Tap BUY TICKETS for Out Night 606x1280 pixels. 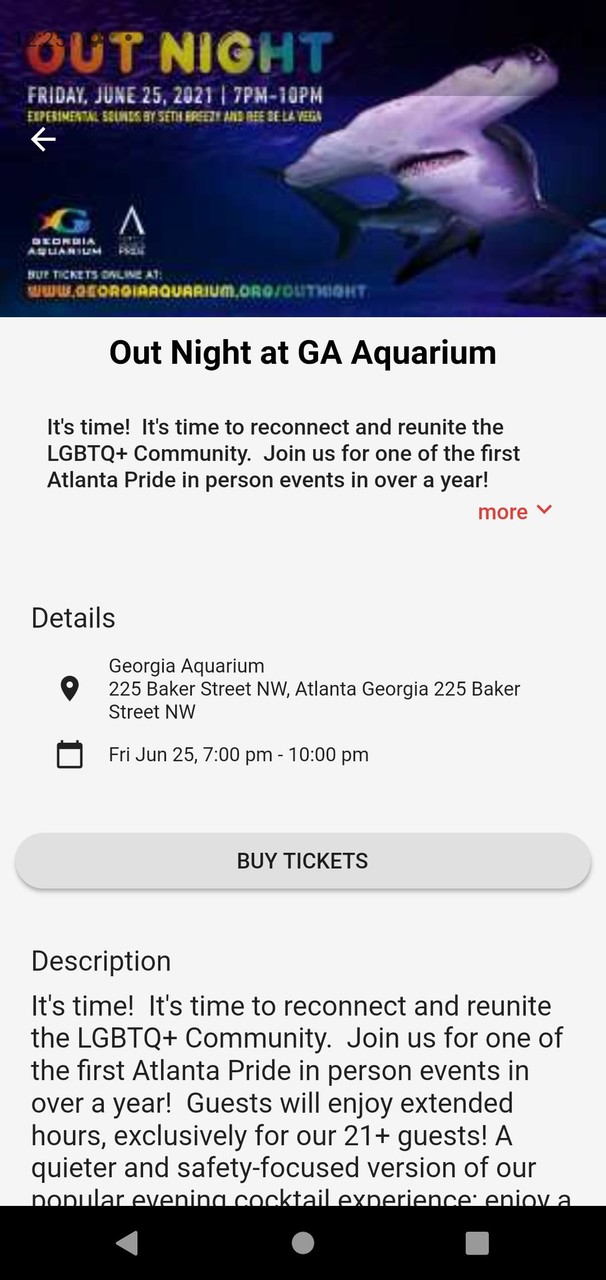(302, 860)
